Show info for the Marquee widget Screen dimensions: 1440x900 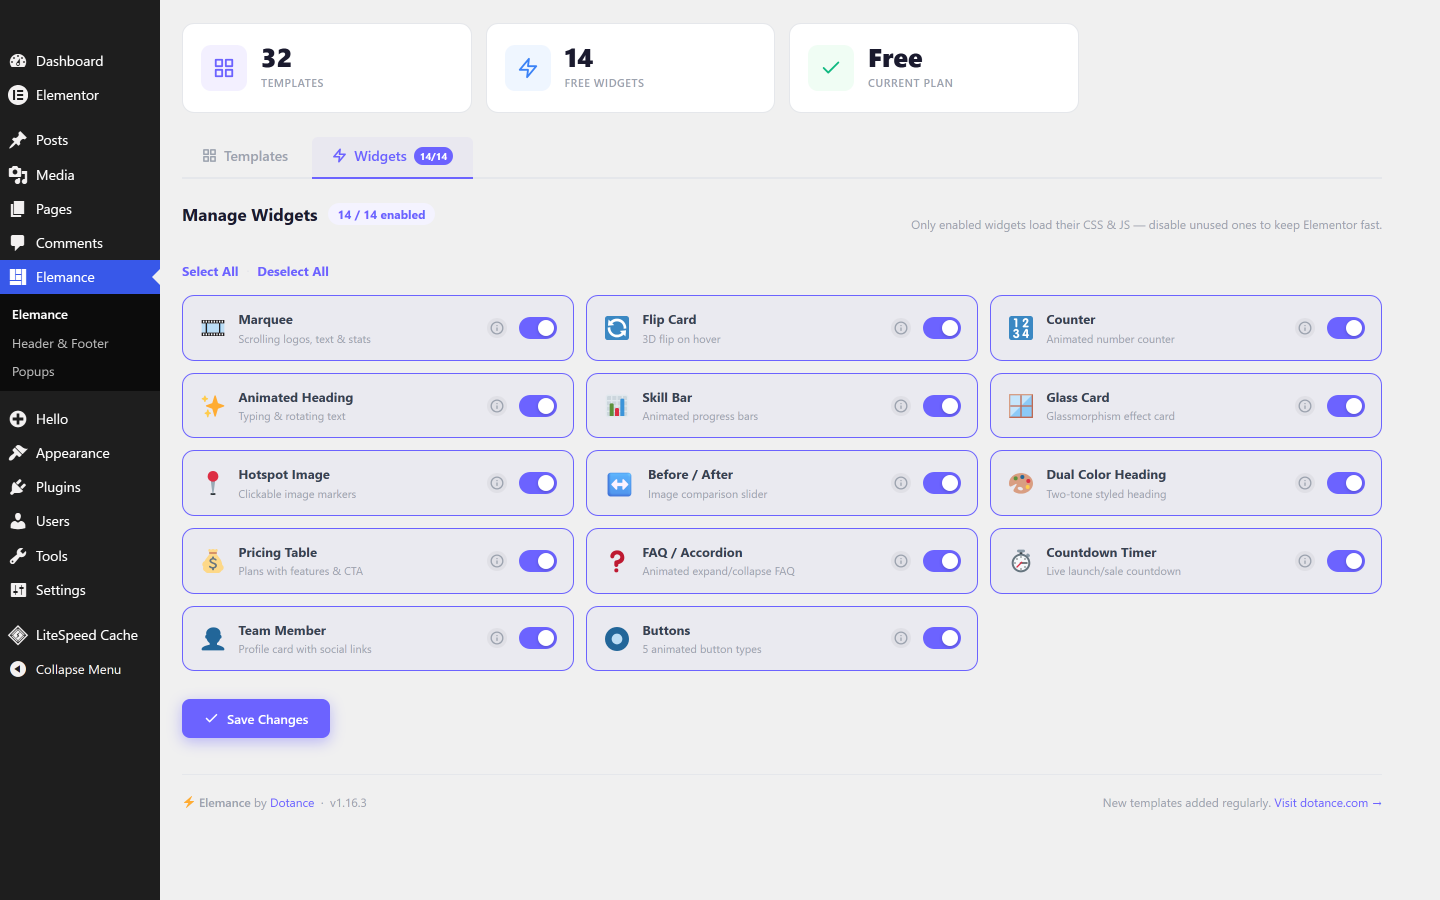click(x=497, y=328)
